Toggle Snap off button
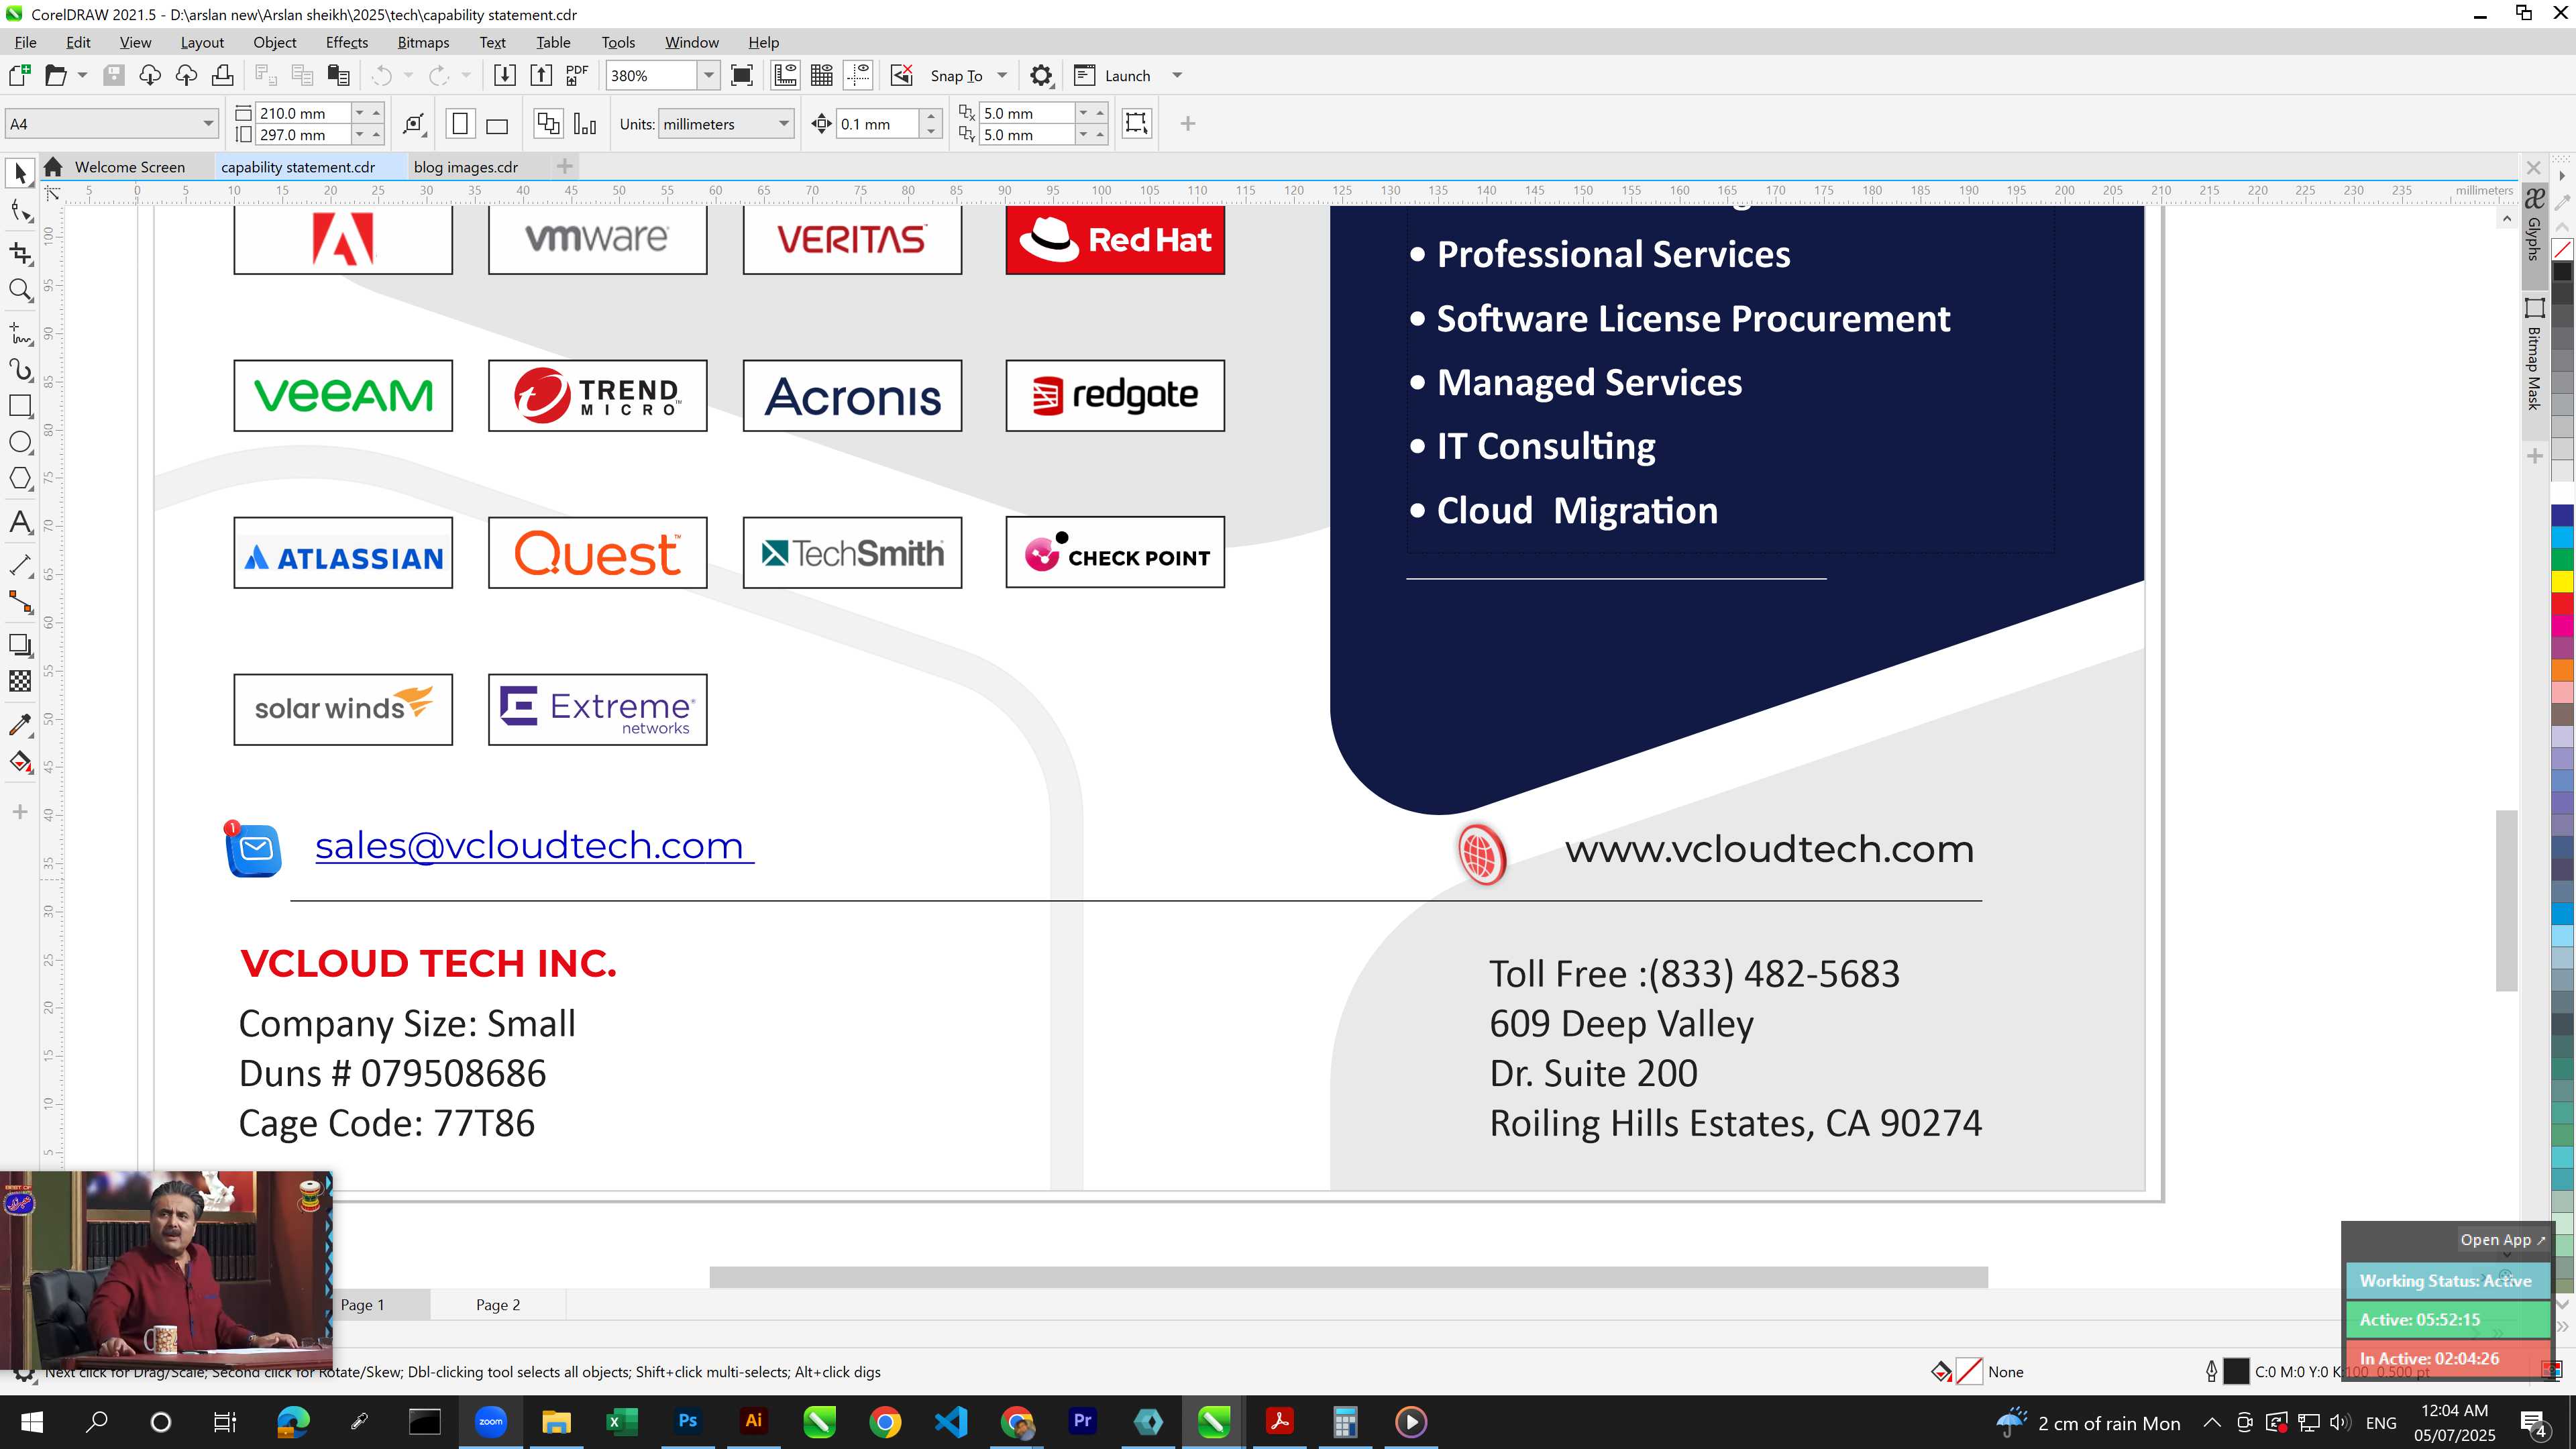 pos(902,76)
